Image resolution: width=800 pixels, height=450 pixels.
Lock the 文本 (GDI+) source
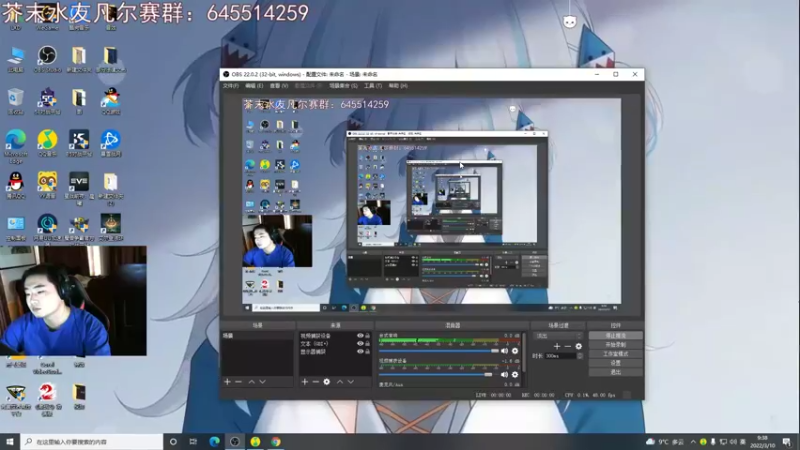(367, 344)
